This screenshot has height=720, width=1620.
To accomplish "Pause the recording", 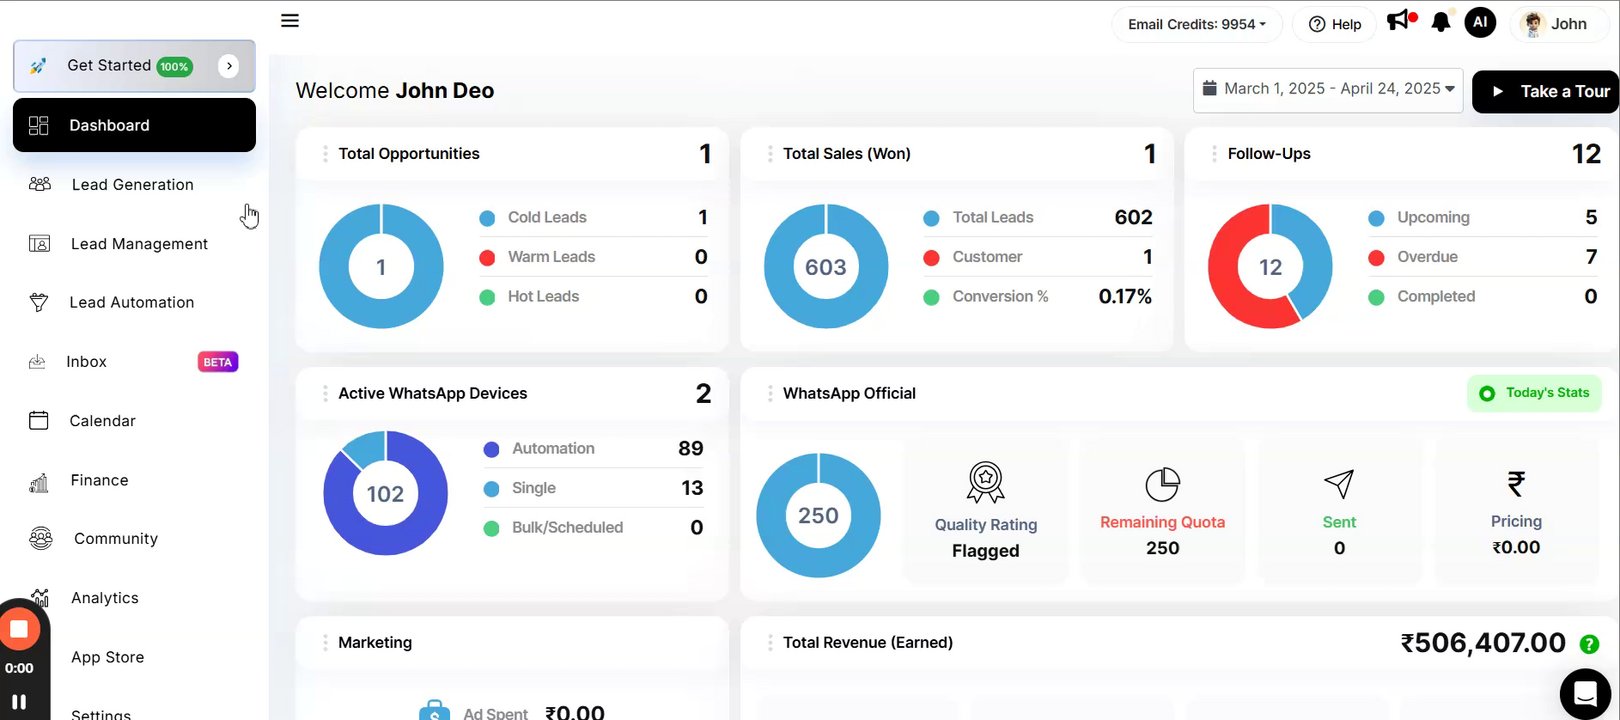I will click(18, 701).
